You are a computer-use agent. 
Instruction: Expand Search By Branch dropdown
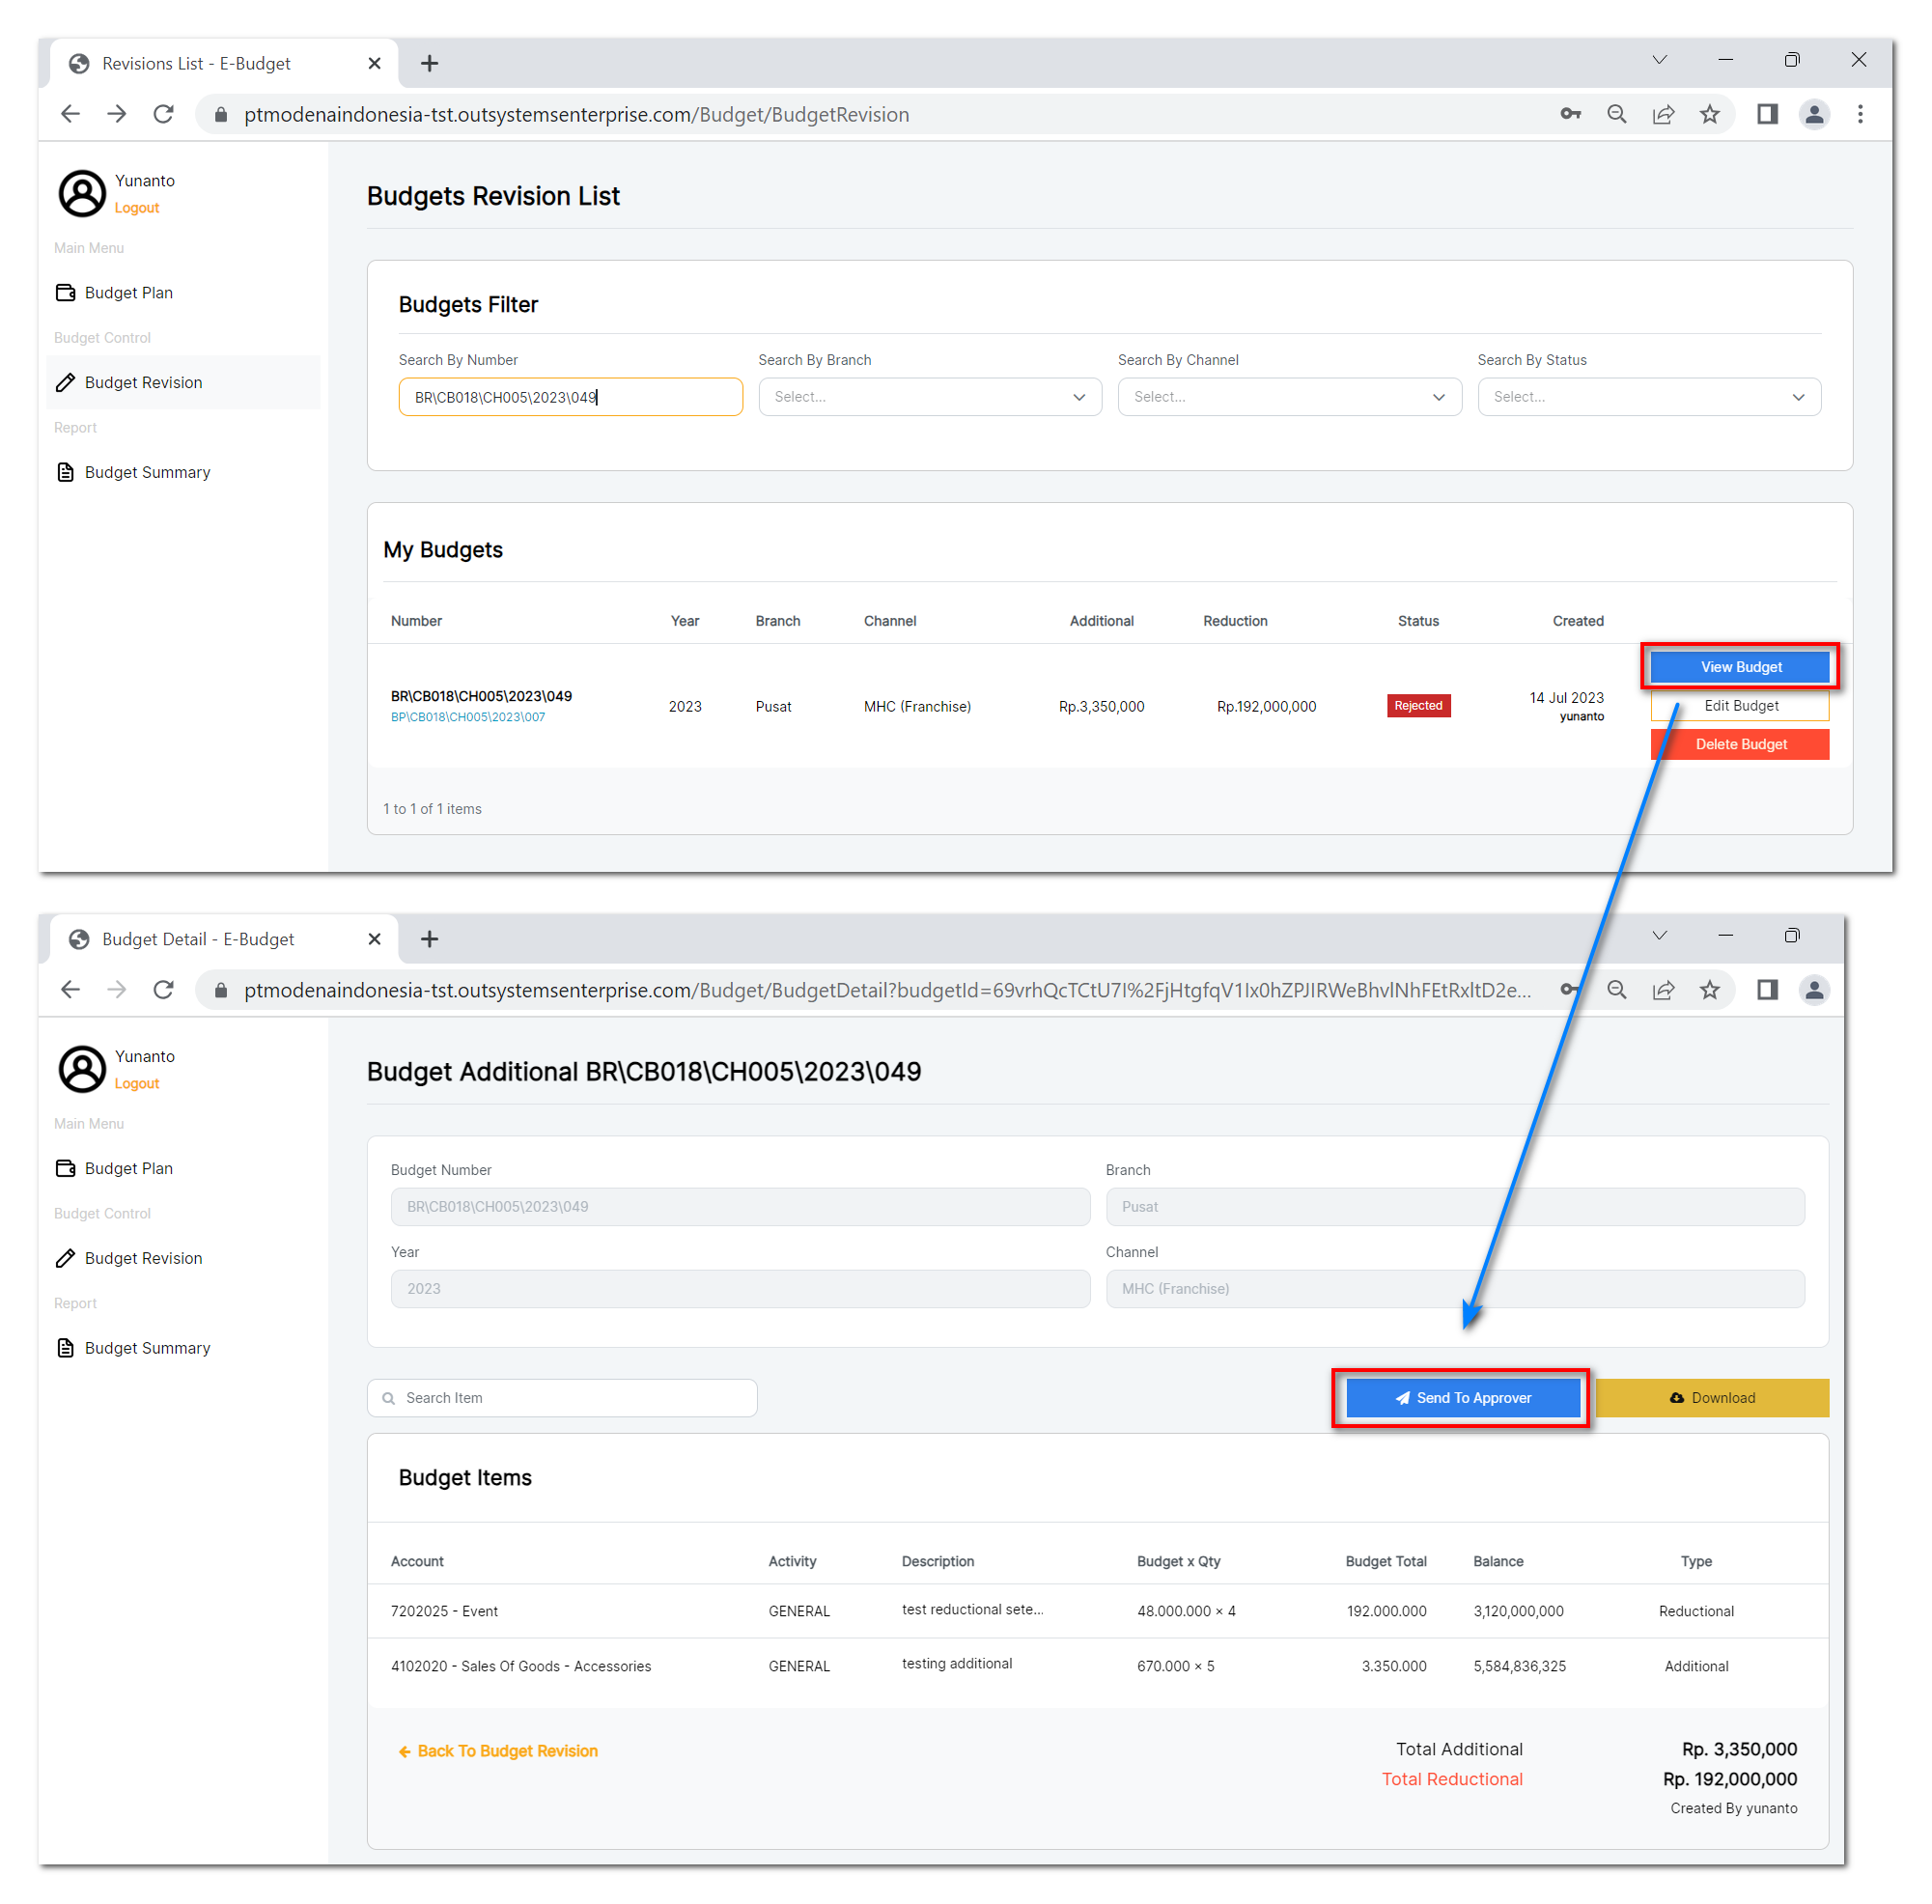929,397
